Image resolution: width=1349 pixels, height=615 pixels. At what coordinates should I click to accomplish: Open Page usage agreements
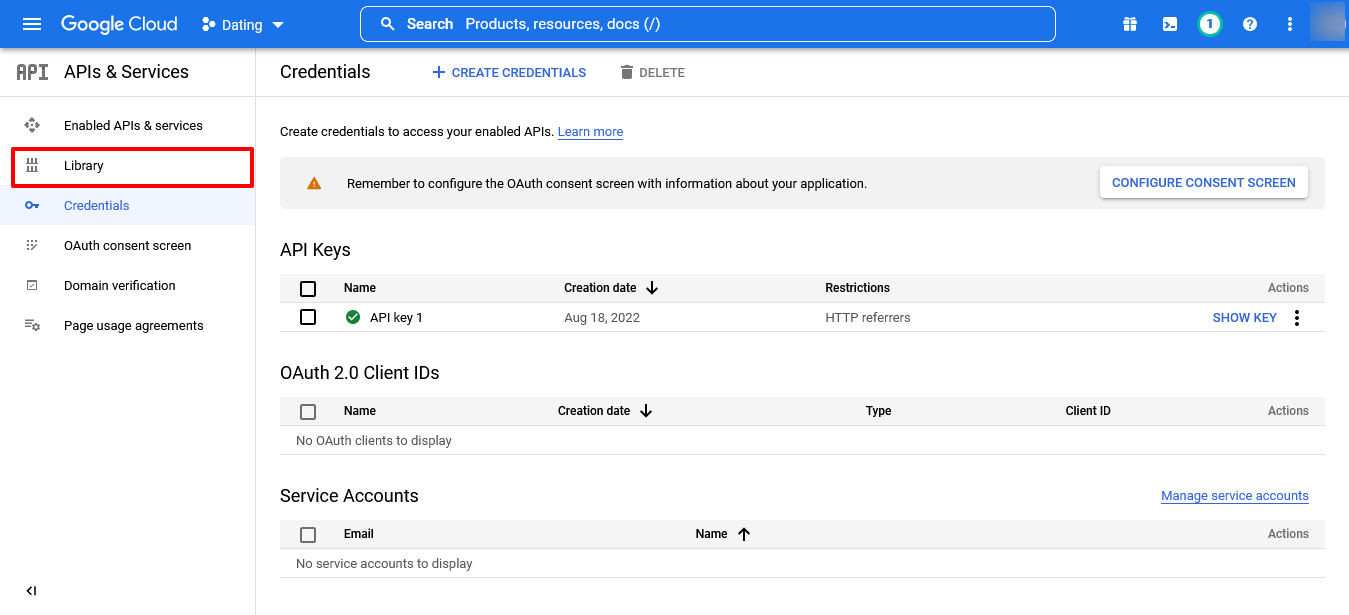click(134, 325)
